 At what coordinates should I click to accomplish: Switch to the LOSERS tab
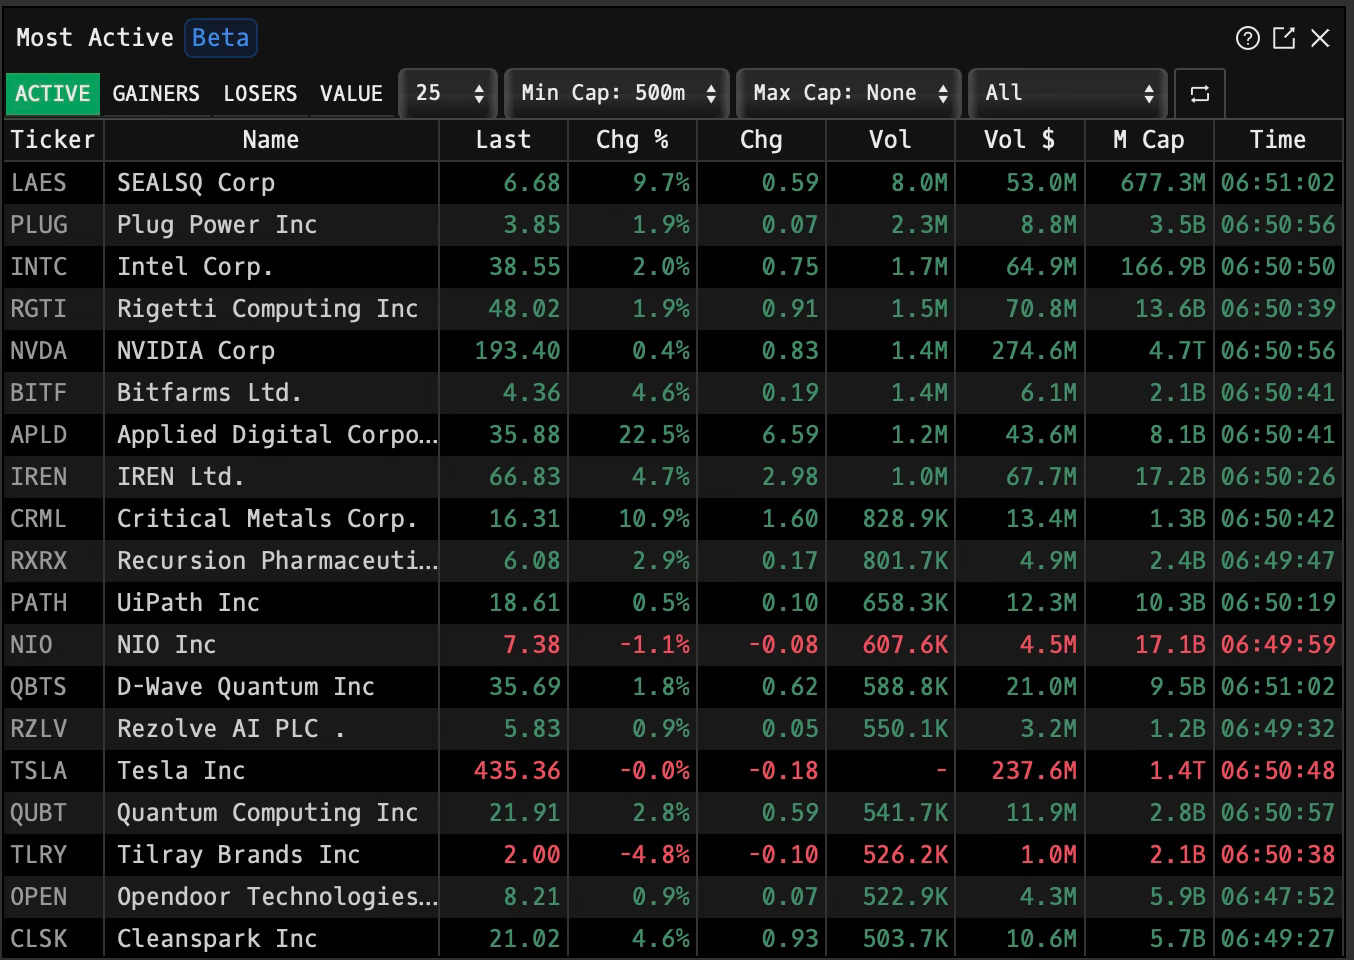pos(260,94)
